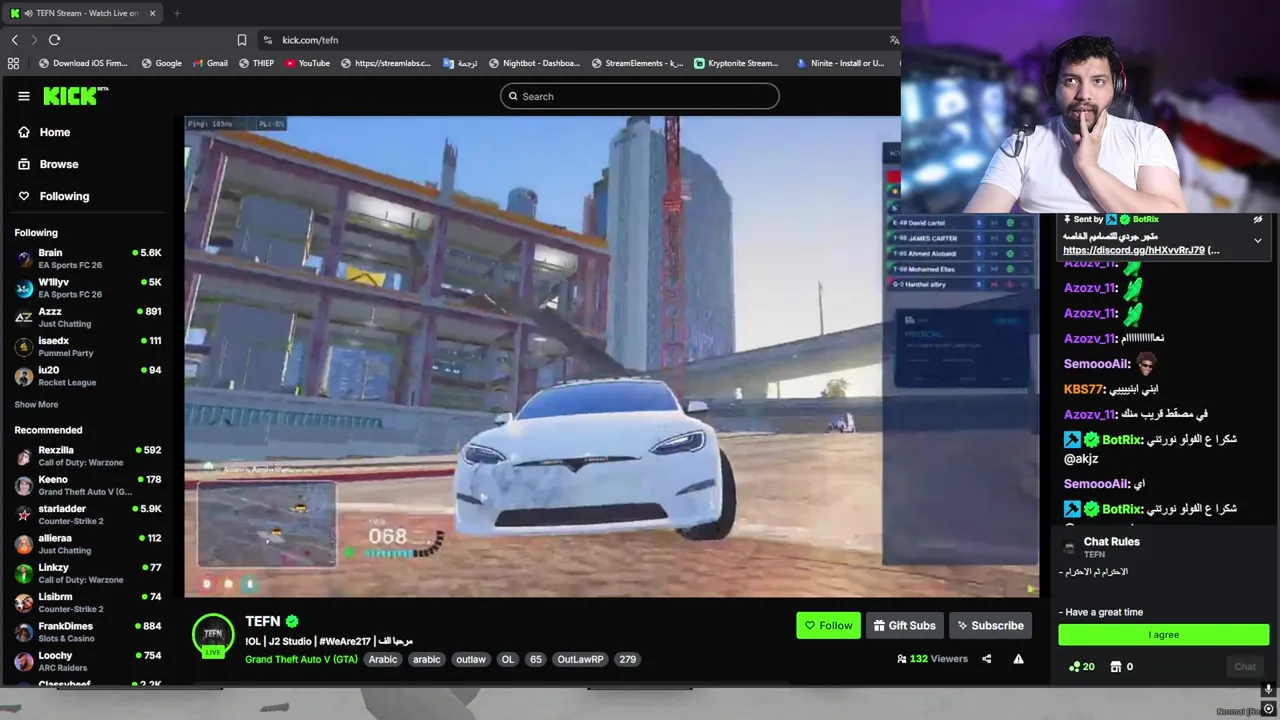The image size is (1280, 720).
Task: Open the YouTube bookmark
Action: (307, 63)
